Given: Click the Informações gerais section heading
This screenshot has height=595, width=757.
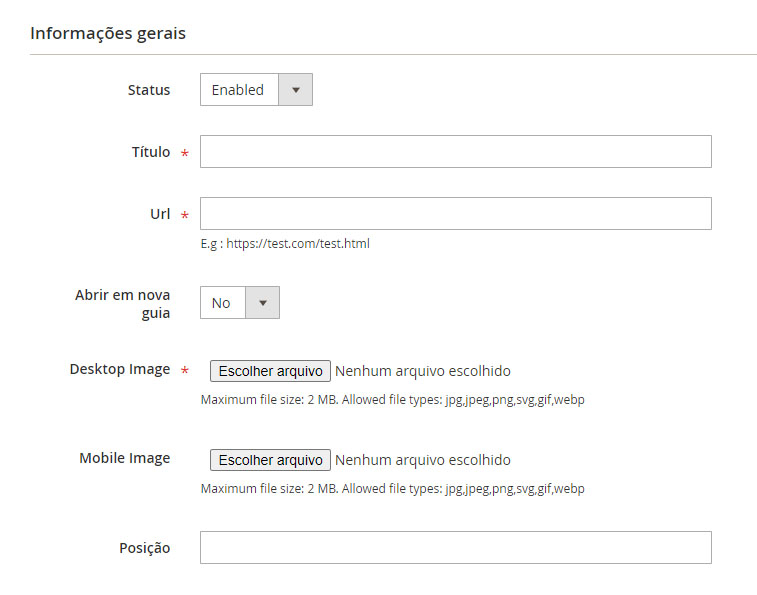Looking at the screenshot, I should pos(108,33).
